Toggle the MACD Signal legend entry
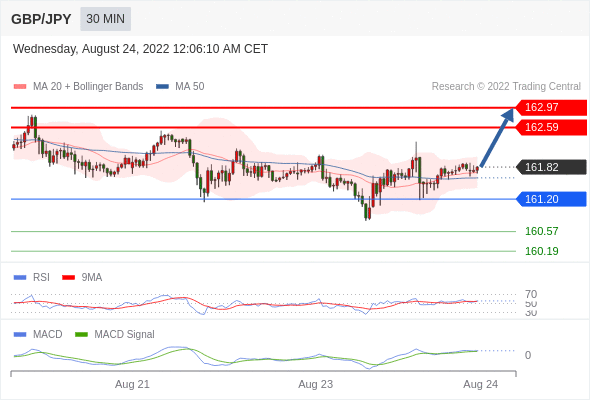The width and height of the screenshot is (590, 400). point(115,334)
